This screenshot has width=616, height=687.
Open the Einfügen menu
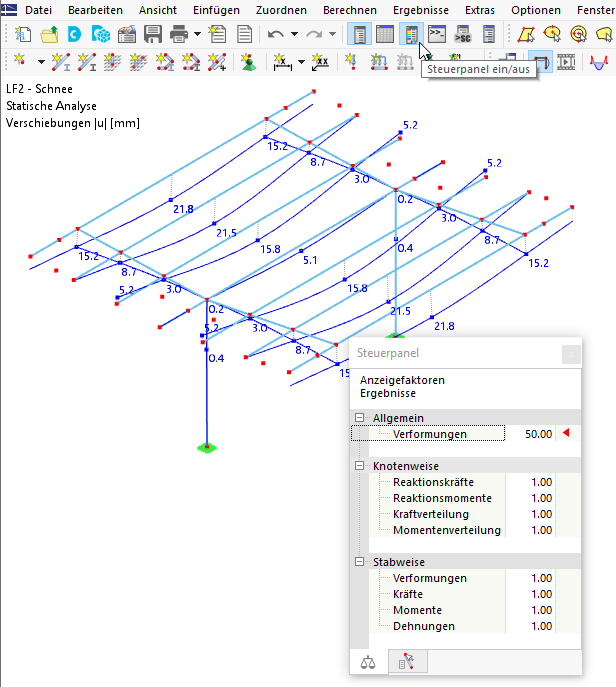coord(216,10)
